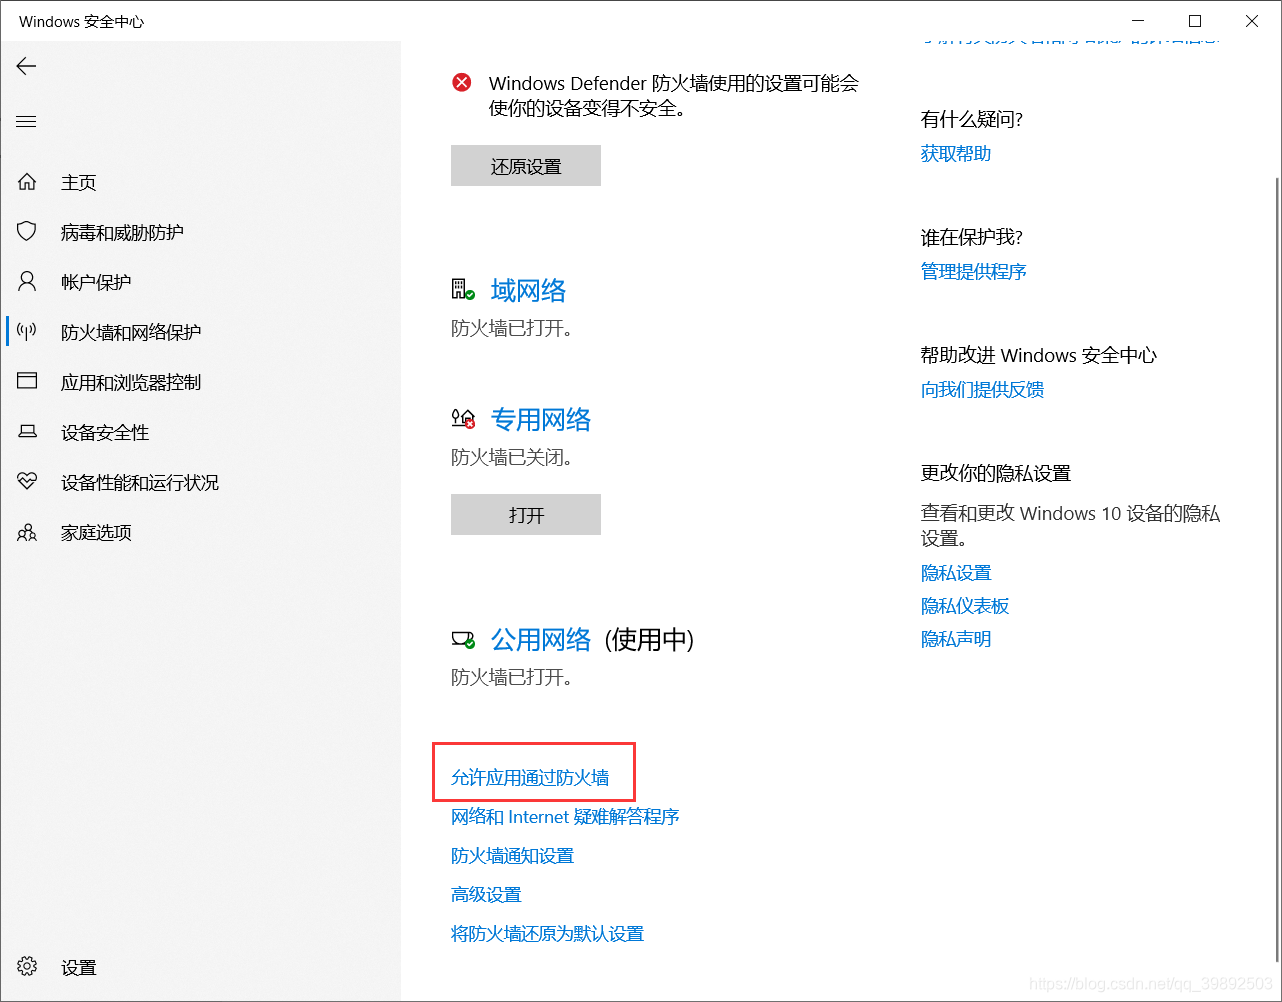Click the family options people icon
The height and width of the screenshot is (1002, 1282).
27,532
